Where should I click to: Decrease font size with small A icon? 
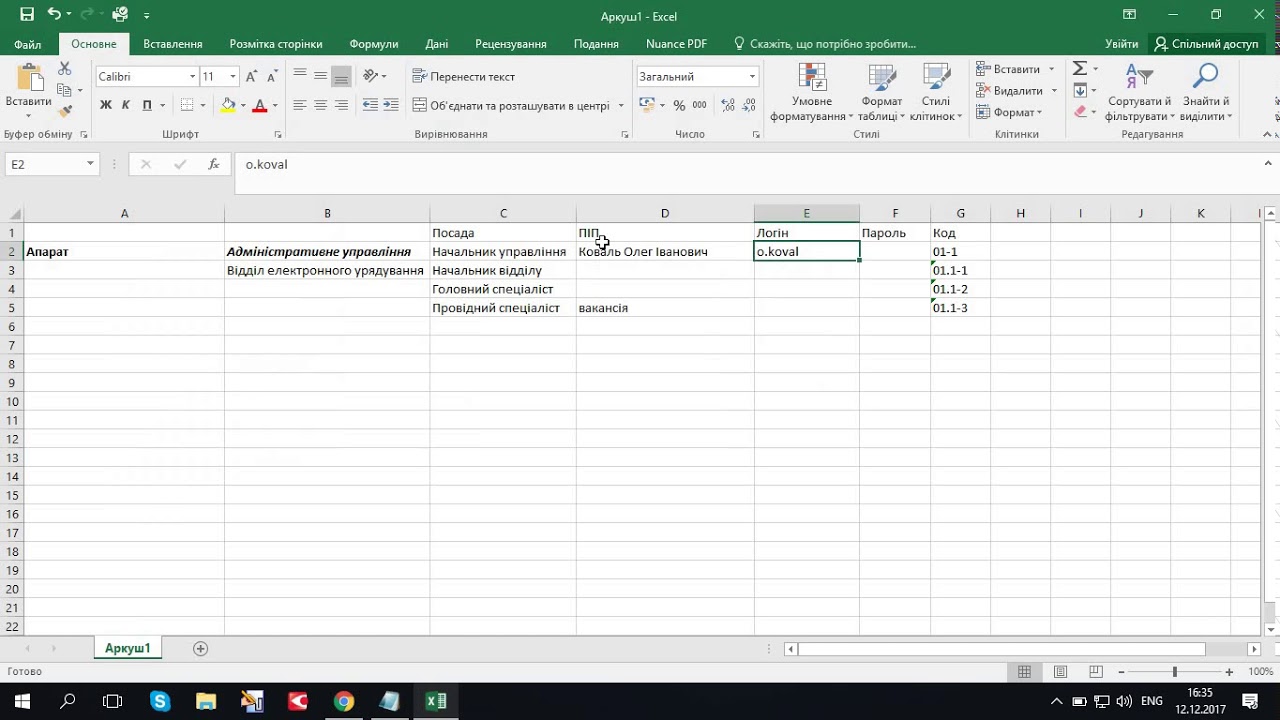(x=272, y=76)
